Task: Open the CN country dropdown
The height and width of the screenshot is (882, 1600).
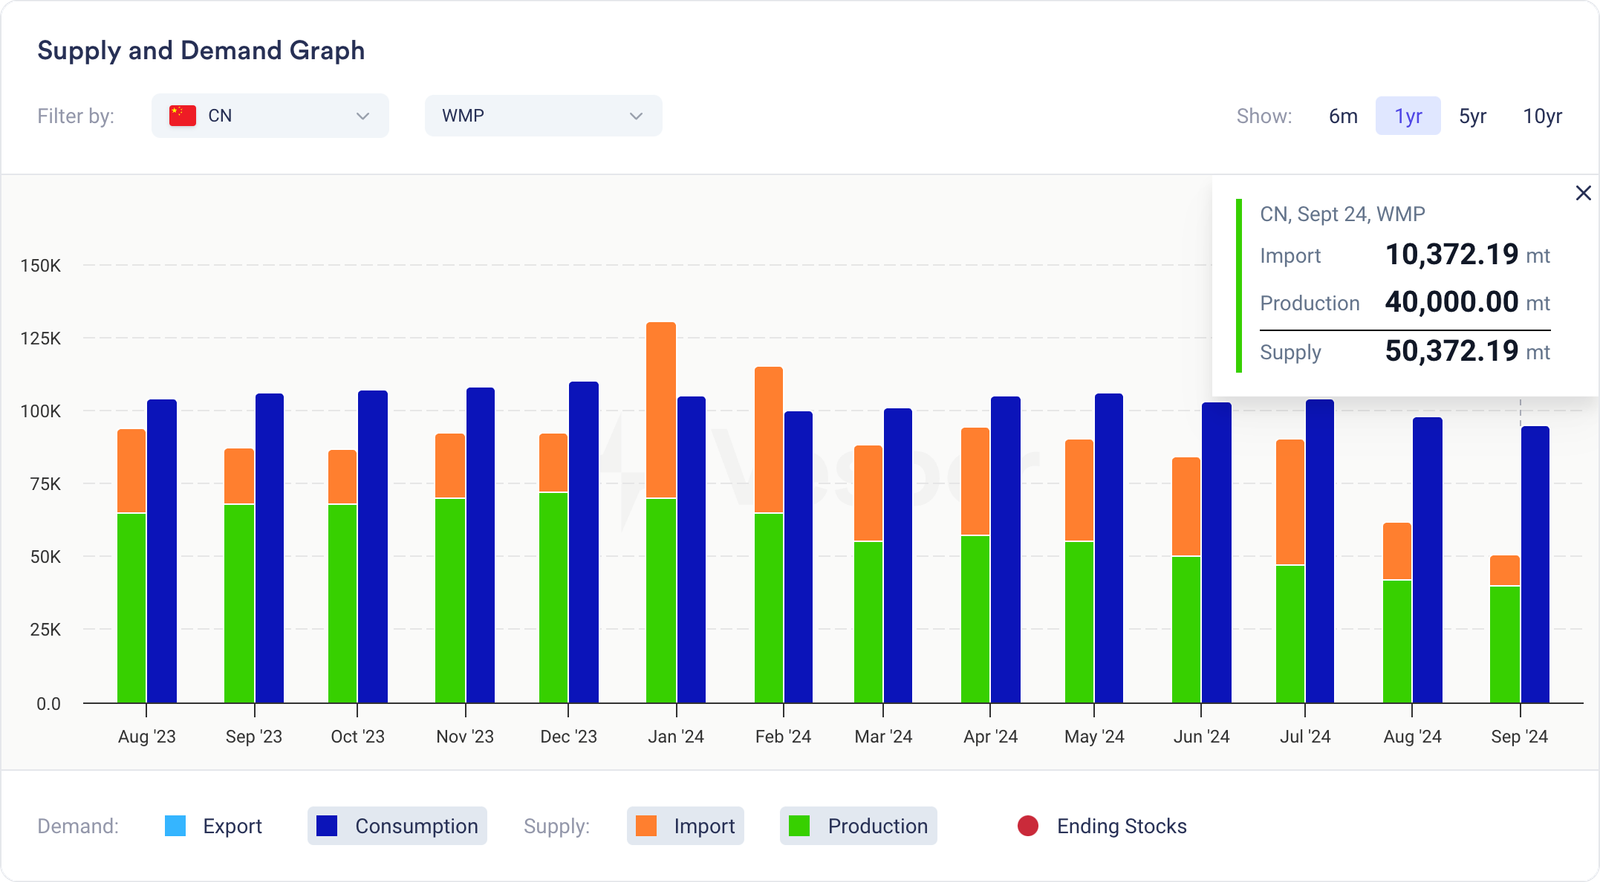Action: tap(270, 116)
